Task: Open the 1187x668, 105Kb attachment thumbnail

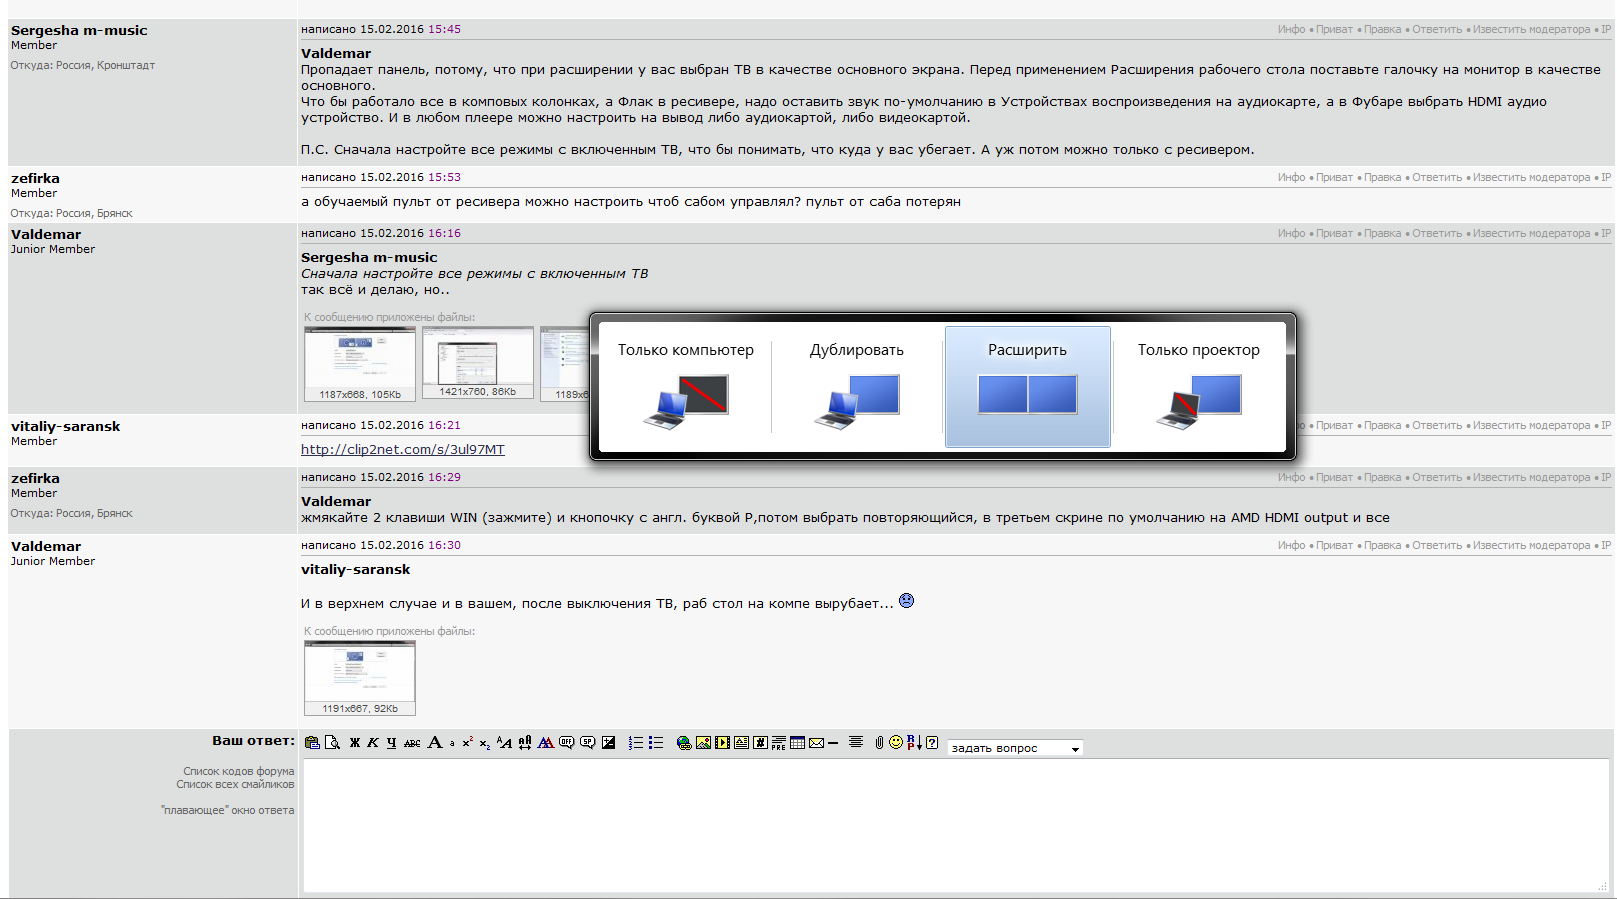Action: (x=360, y=364)
